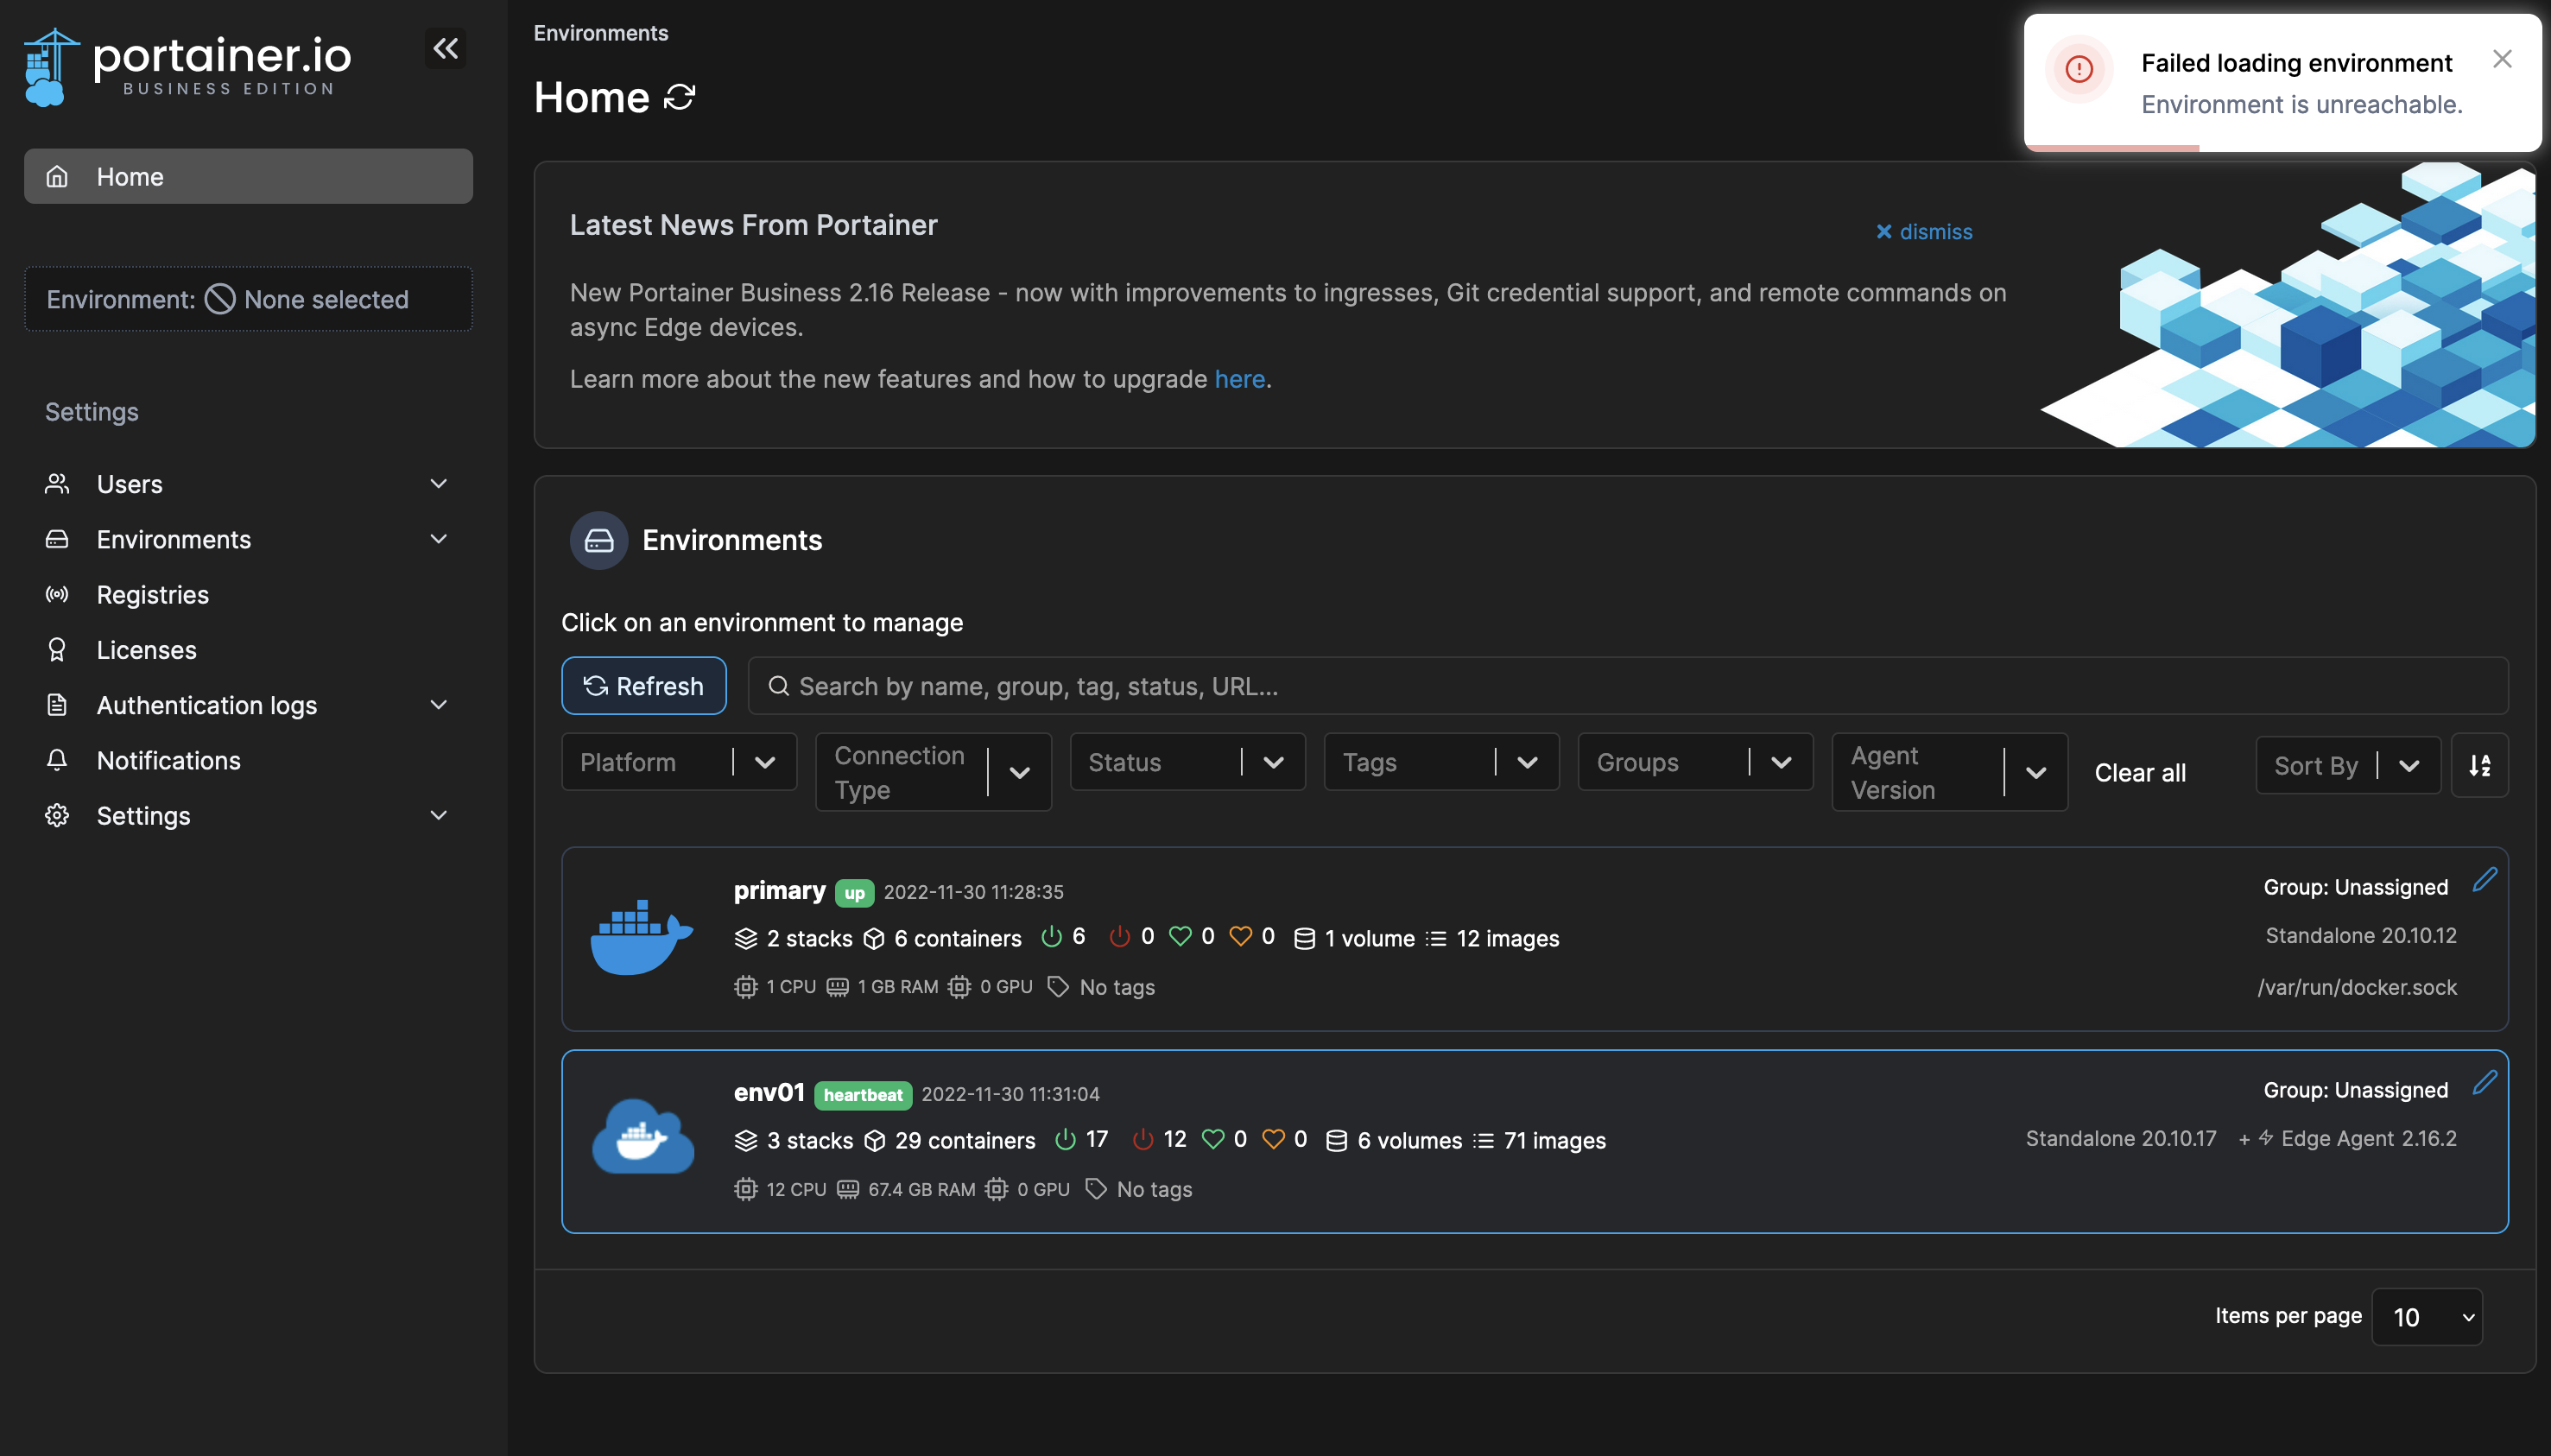Open the Platform filter dropdown
The width and height of the screenshot is (2551, 1456).
678,762
